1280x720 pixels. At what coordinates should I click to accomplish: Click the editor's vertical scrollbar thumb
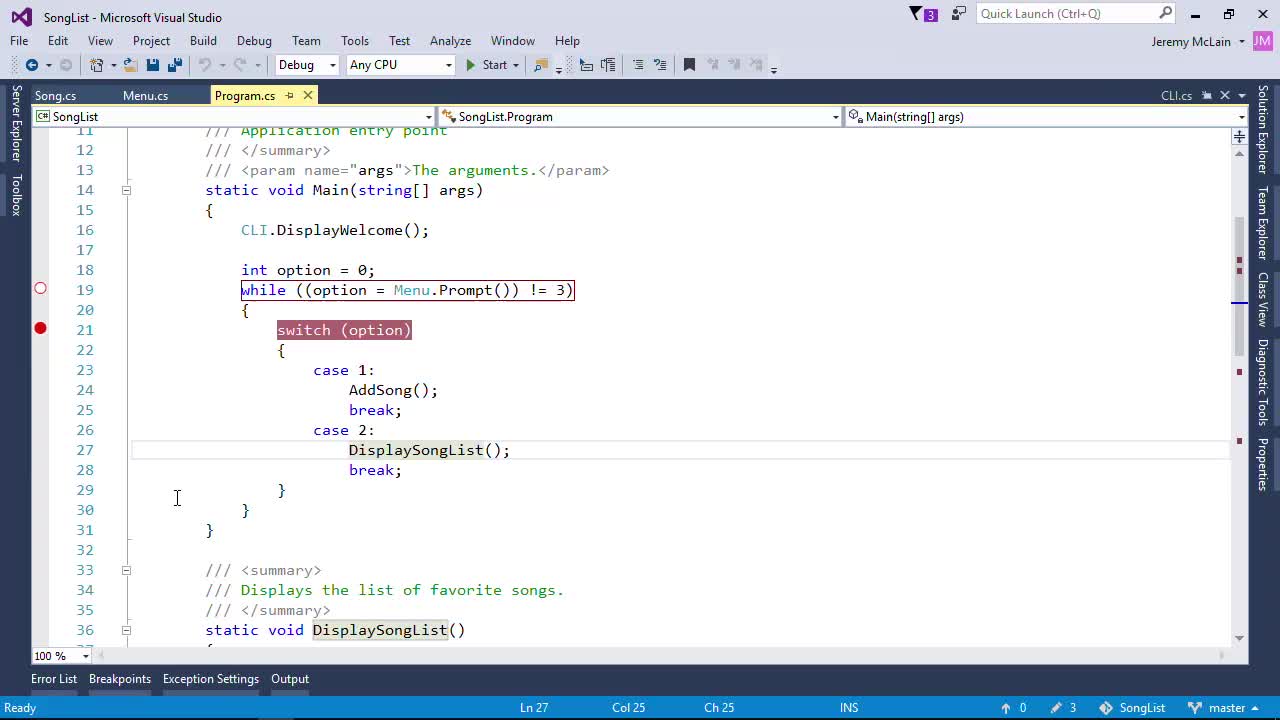pyautogui.click(x=1240, y=286)
